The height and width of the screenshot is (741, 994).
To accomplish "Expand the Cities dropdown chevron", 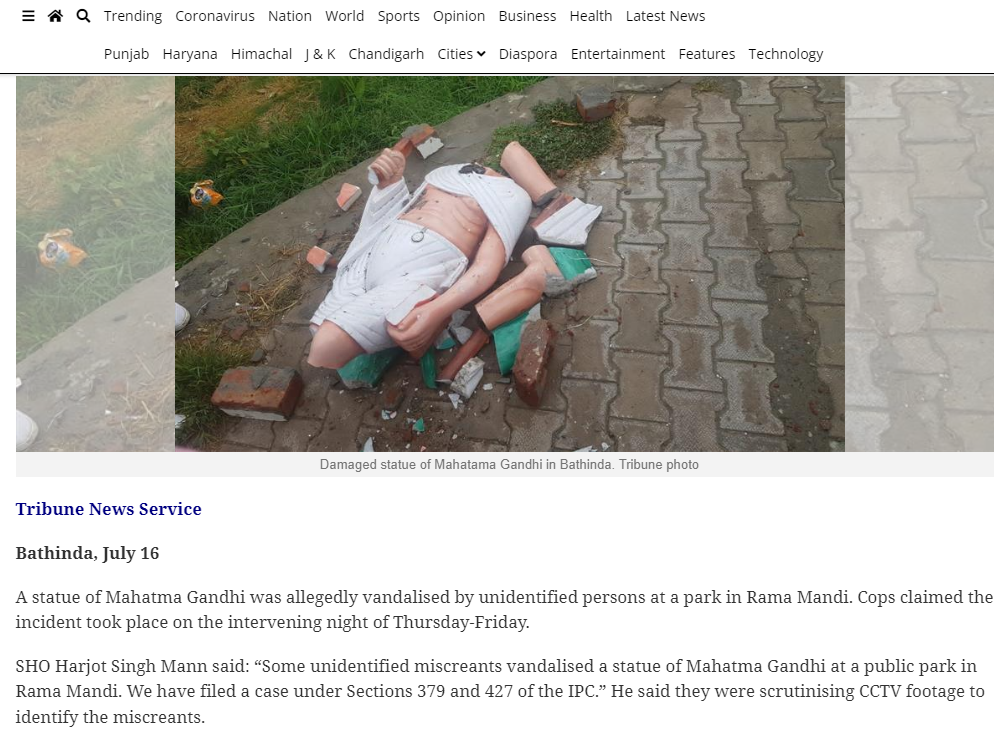I will (x=481, y=55).
